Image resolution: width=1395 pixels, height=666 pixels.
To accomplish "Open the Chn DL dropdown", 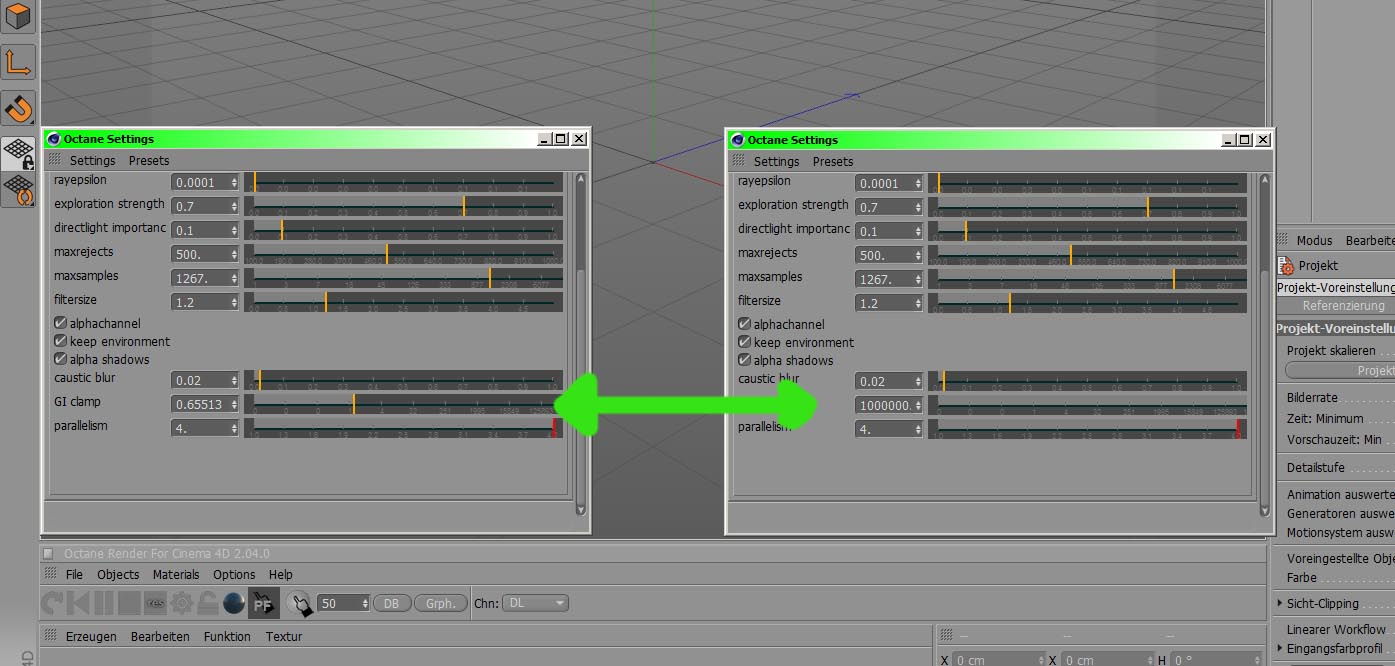I will (535, 603).
